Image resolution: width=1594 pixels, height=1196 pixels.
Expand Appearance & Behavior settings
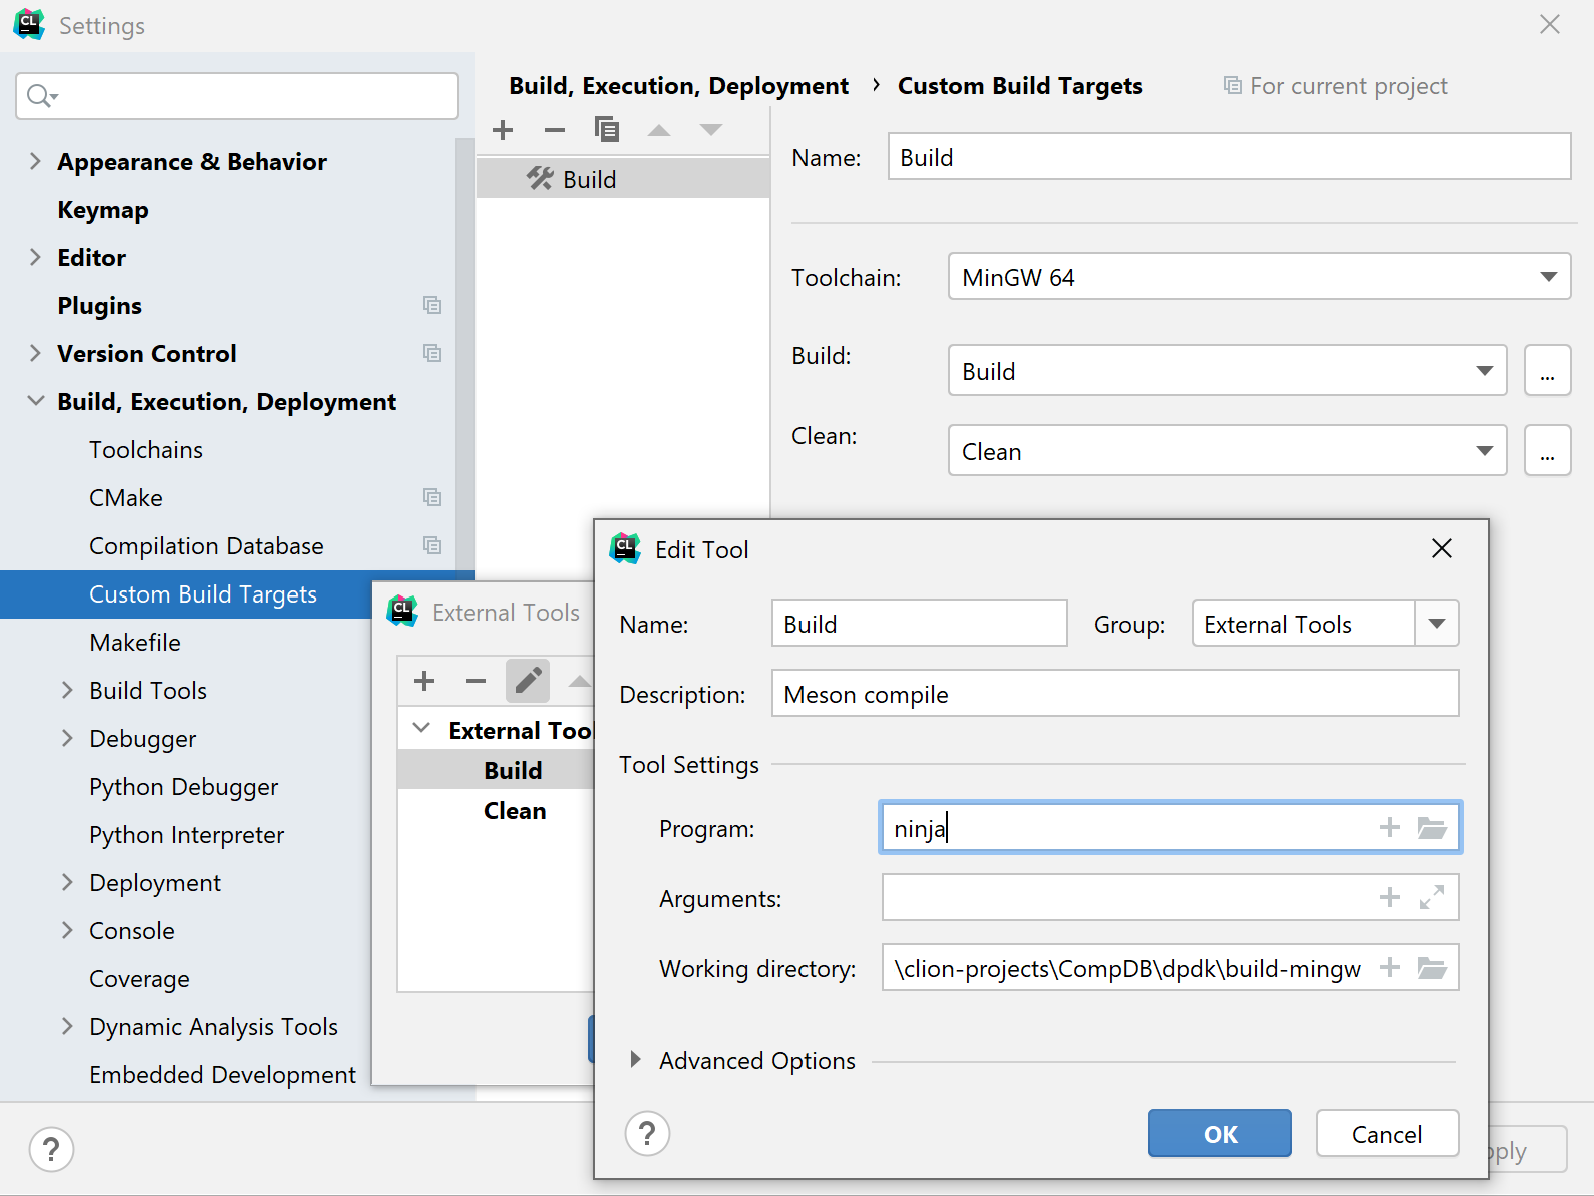[x=35, y=161]
